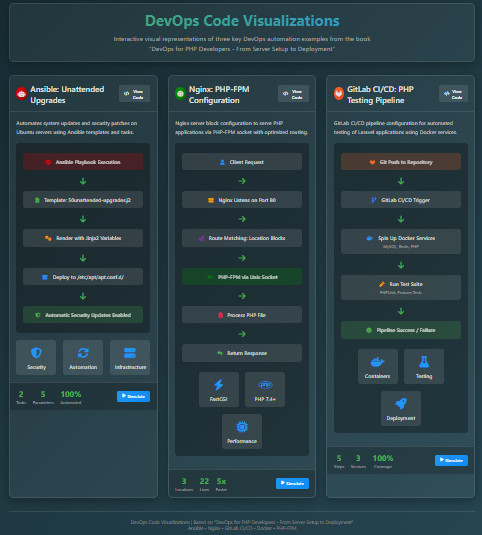Click the 100% Coverage stat in GitLab card
This screenshot has height=535, width=482.
(x=383, y=461)
